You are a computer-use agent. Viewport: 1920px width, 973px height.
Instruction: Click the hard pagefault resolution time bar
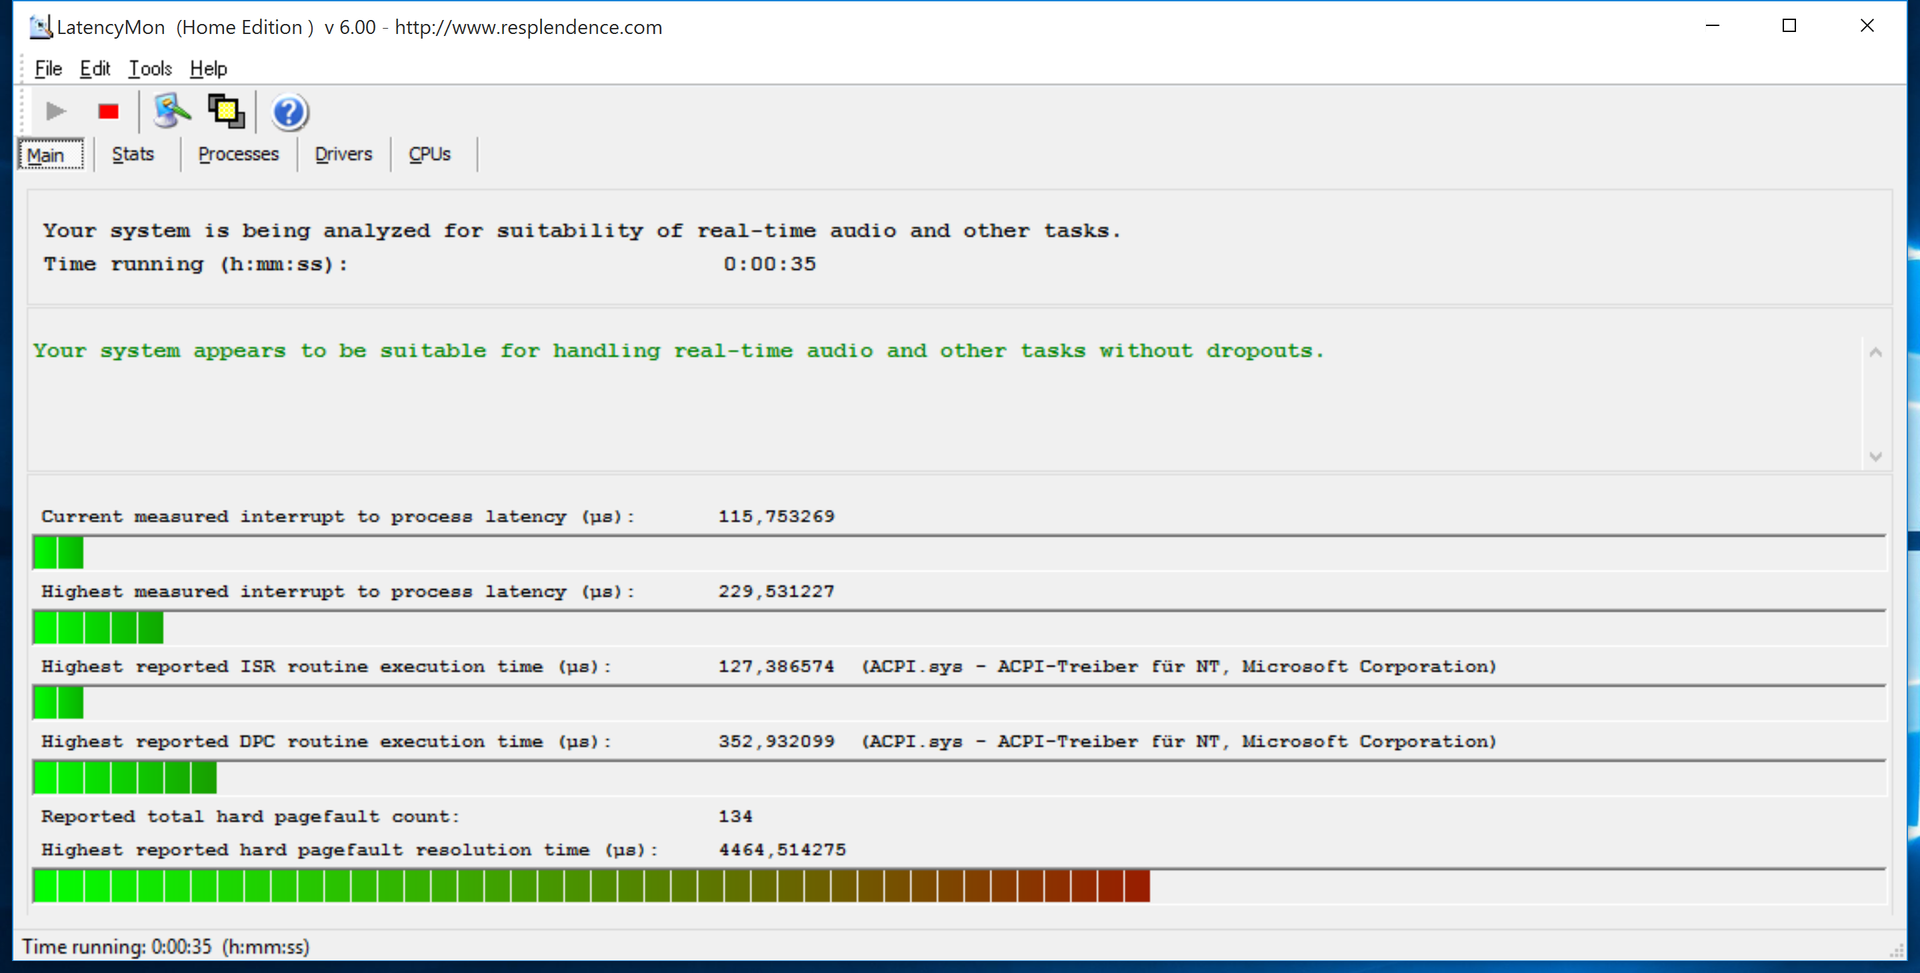tap(959, 886)
